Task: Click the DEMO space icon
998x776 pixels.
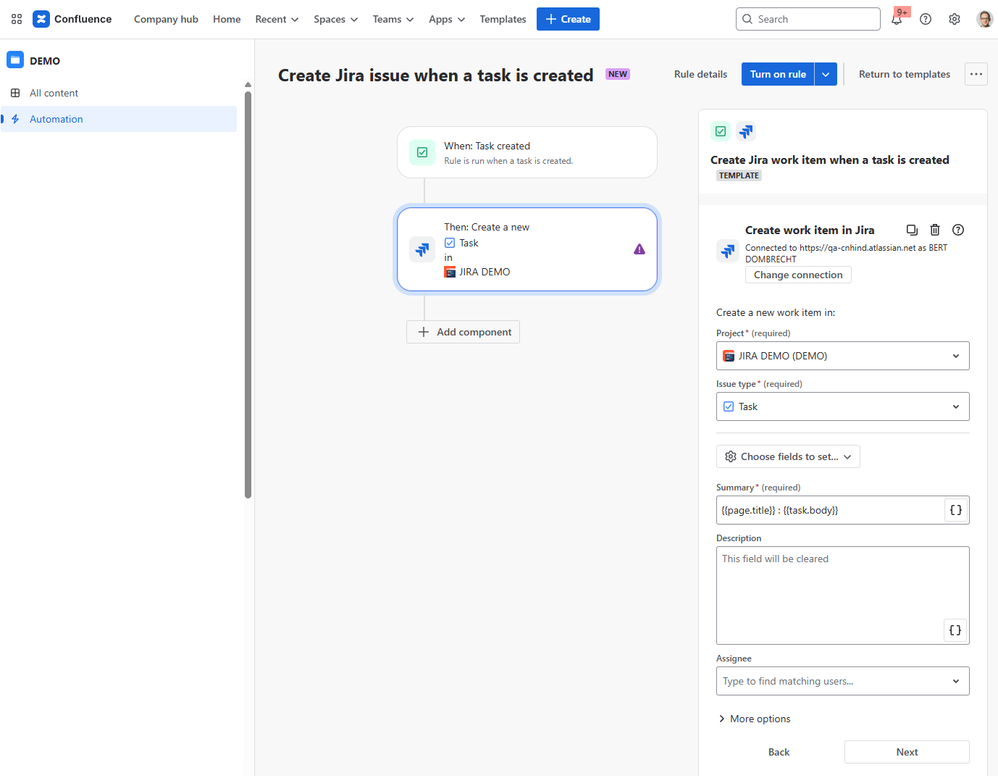Action: coord(15,60)
